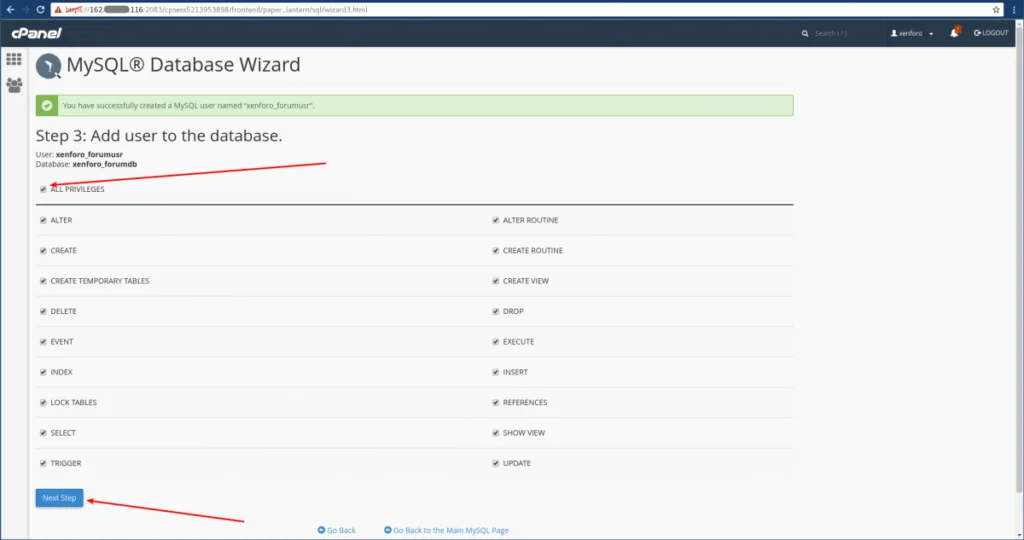1024x540 pixels.
Task: Toggle the INDEX privilege checkbox
Action: (x=43, y=372)
